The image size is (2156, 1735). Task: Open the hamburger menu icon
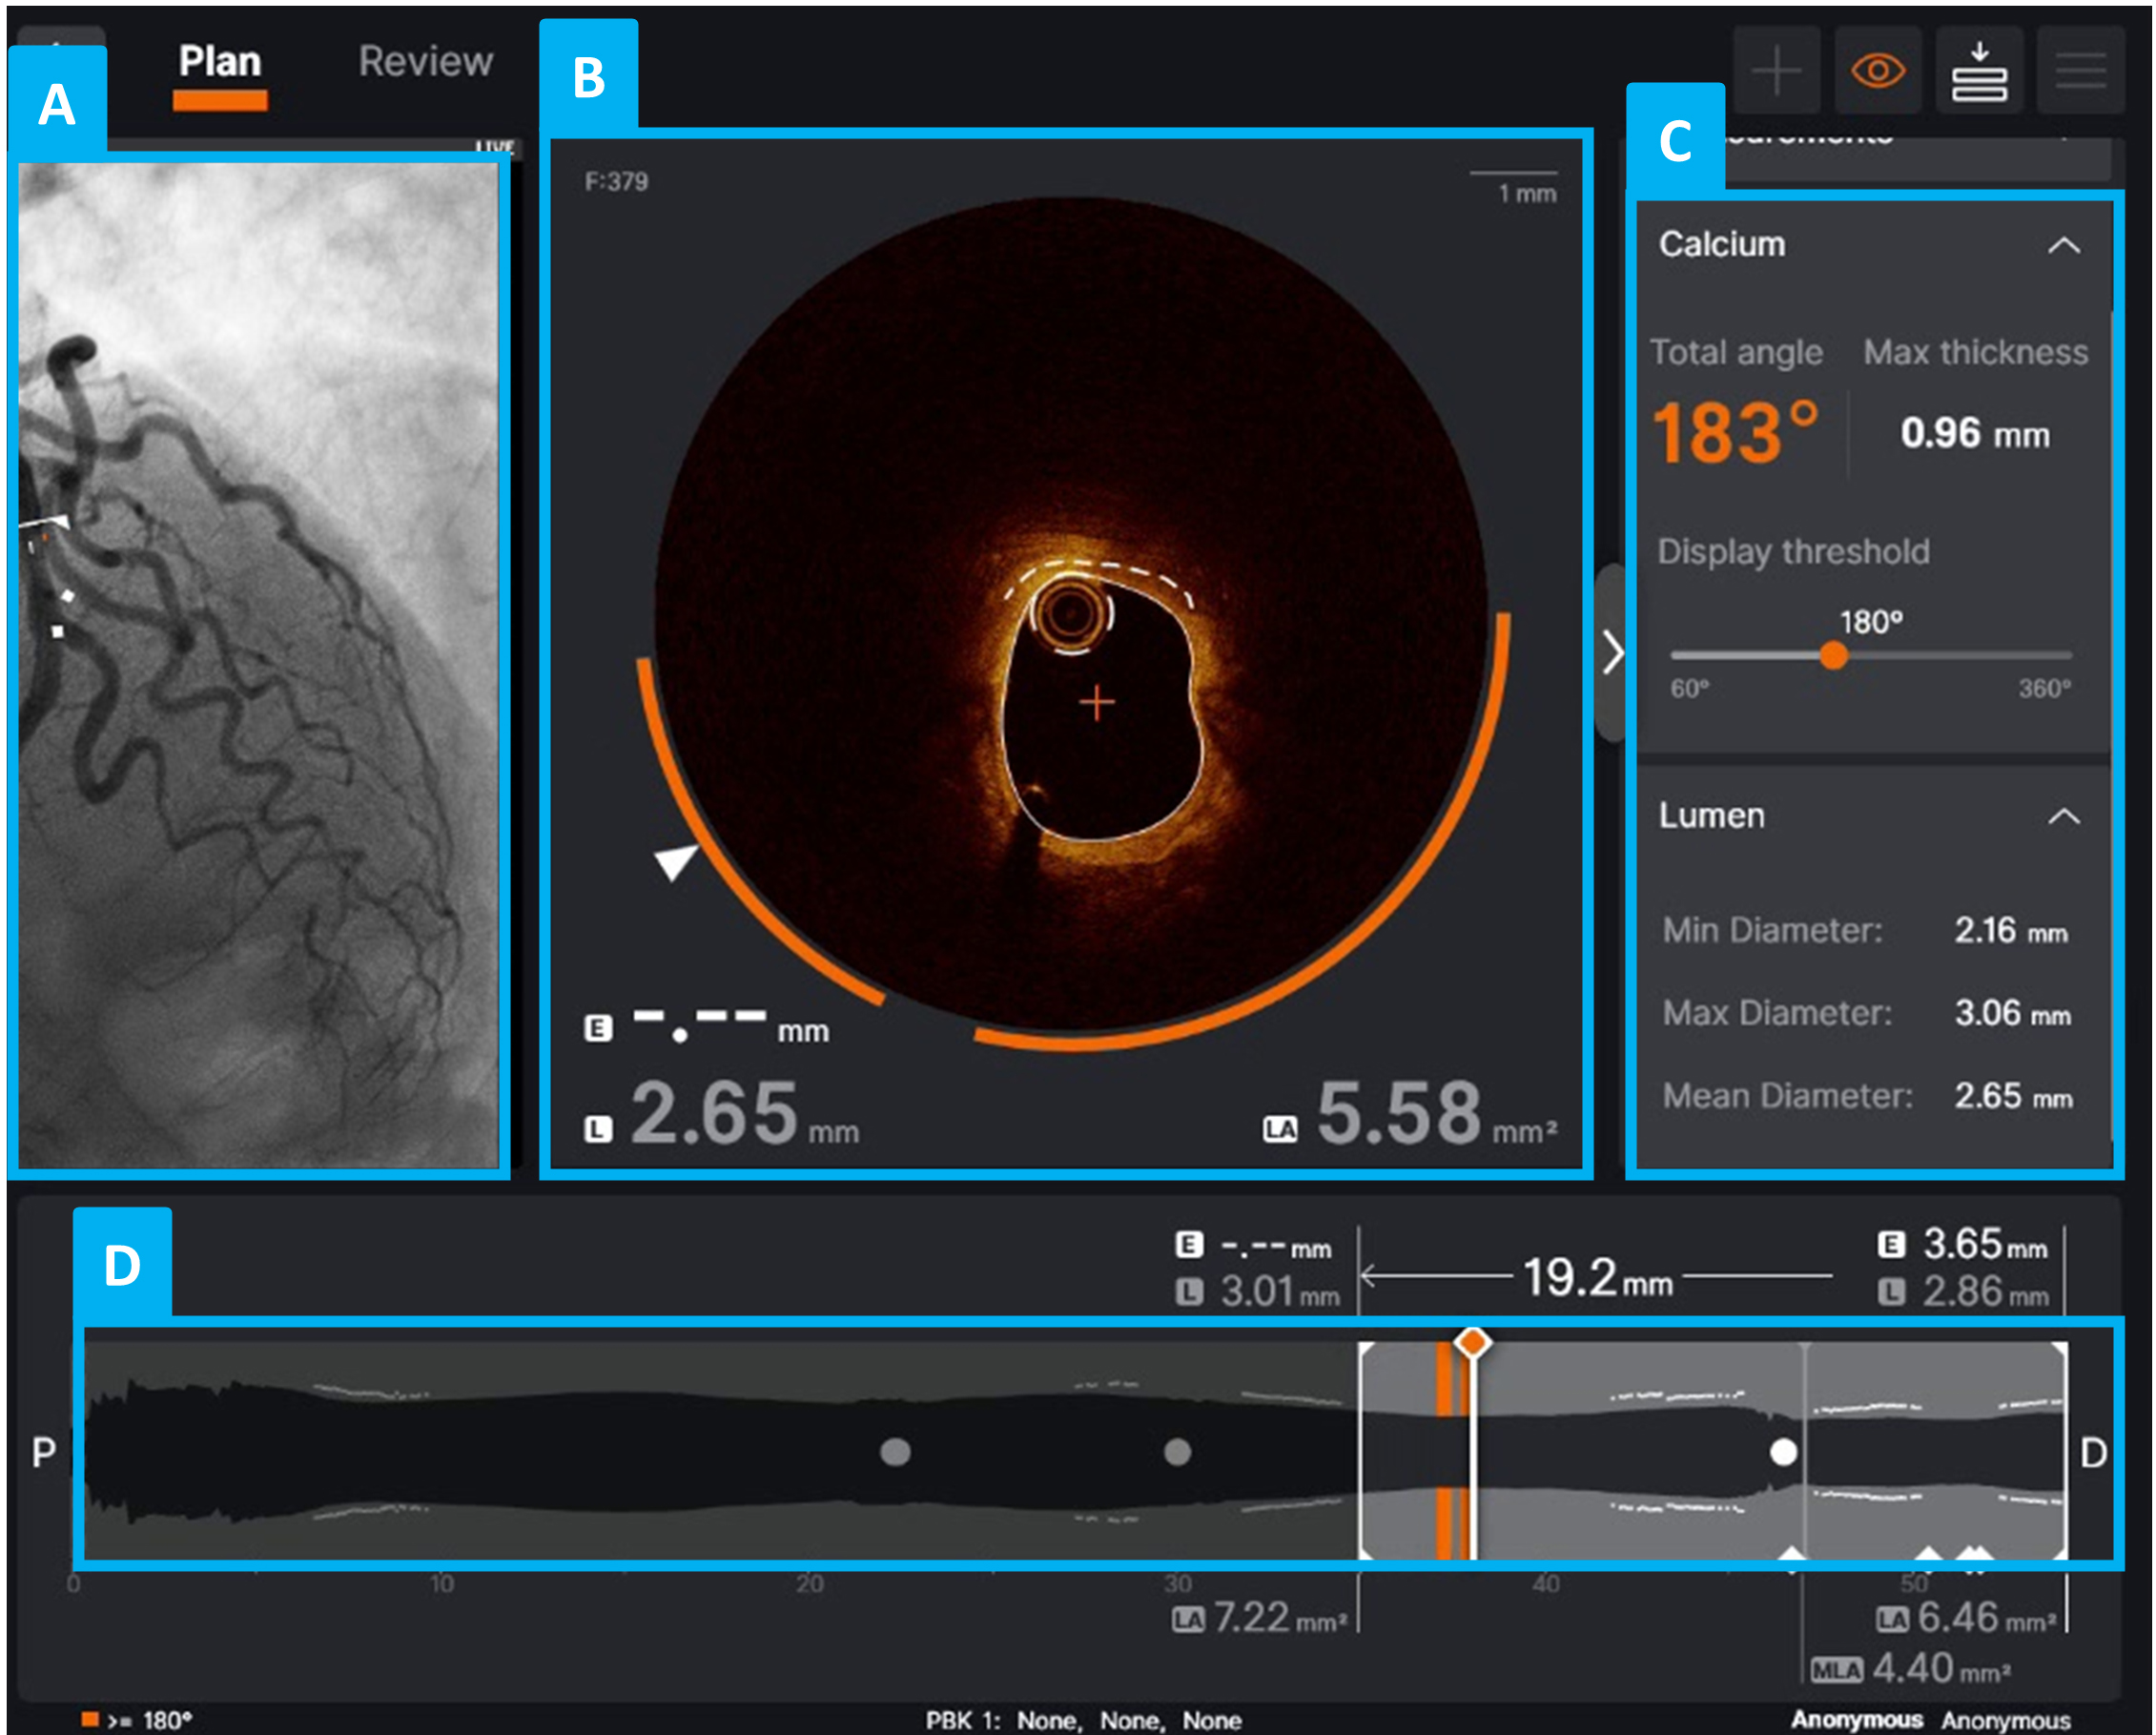(2080, 71)
